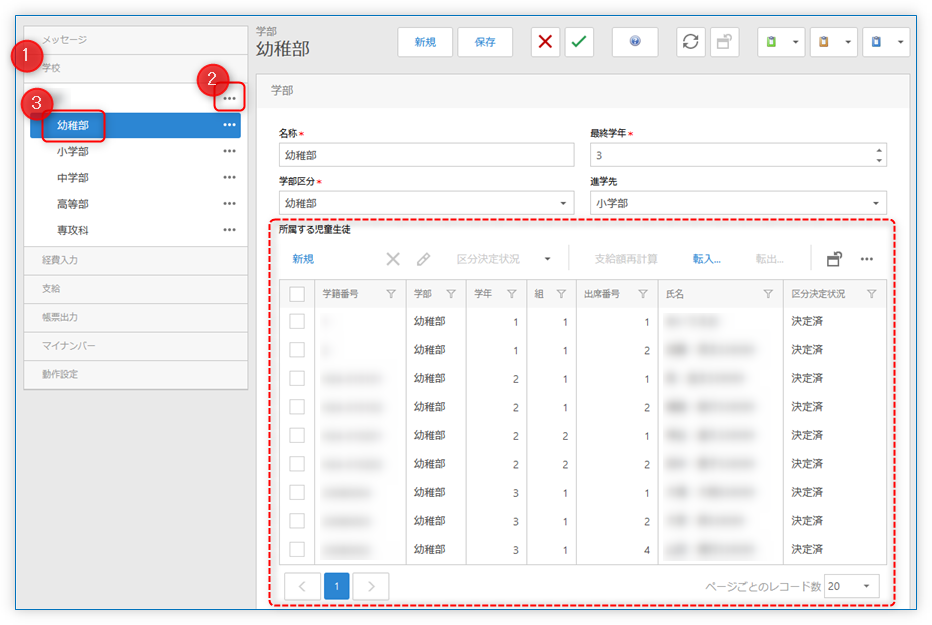Viewport: 932px width, 625px height.
Task: Click the refresh arrows icon in the toolbar
Action: pyautogui.click(x=691, y=42)
